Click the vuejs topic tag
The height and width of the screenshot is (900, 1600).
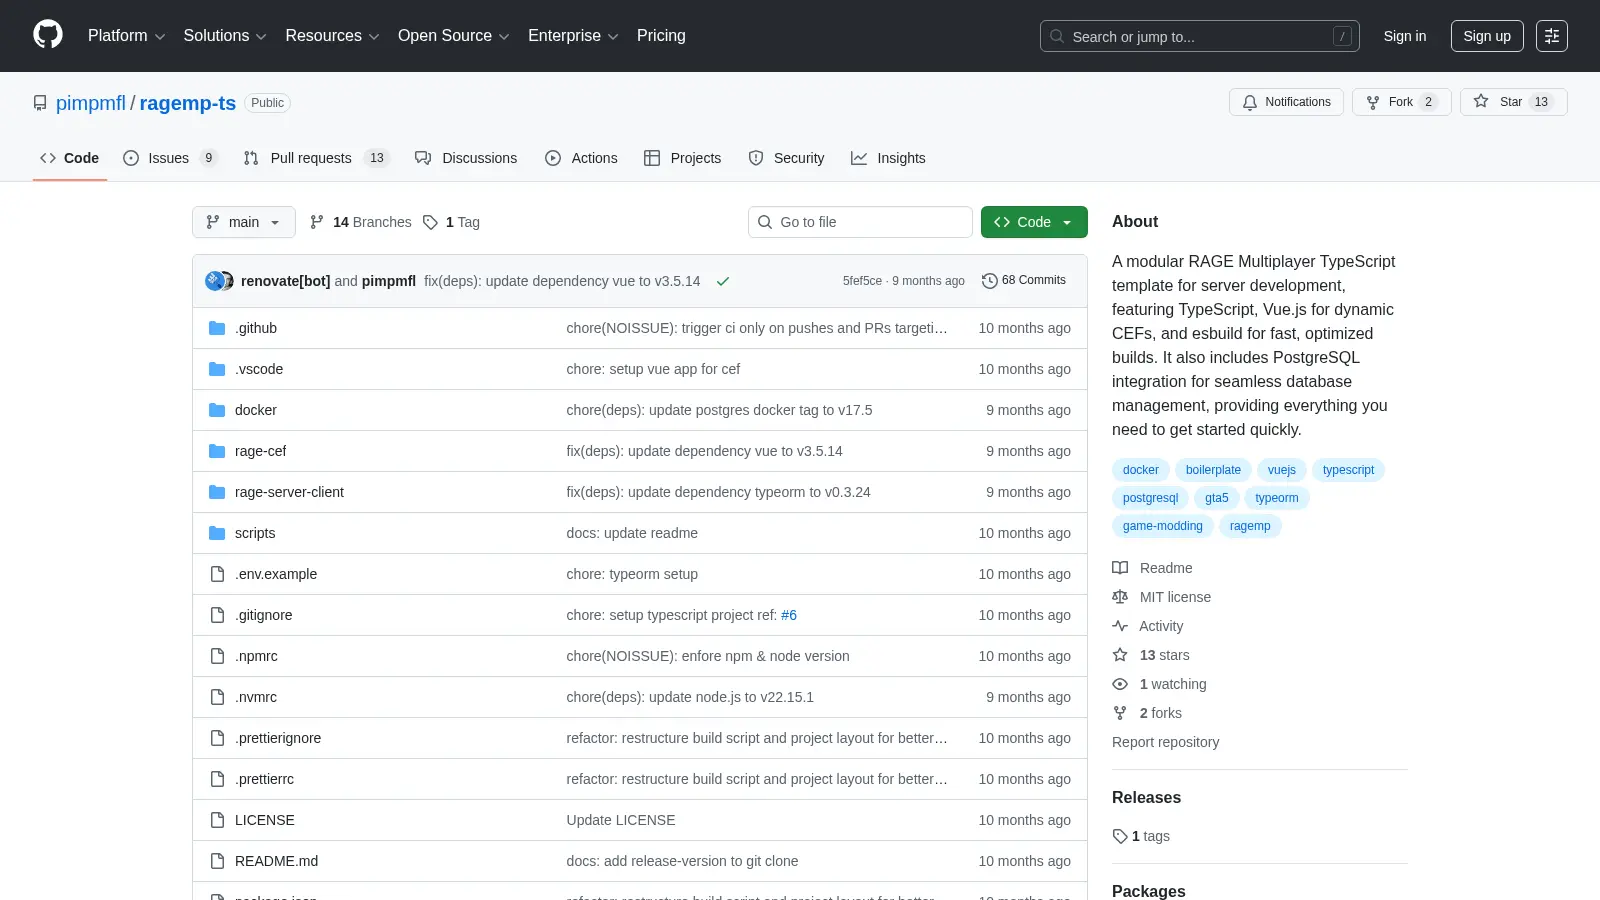tap(1282, 470)
